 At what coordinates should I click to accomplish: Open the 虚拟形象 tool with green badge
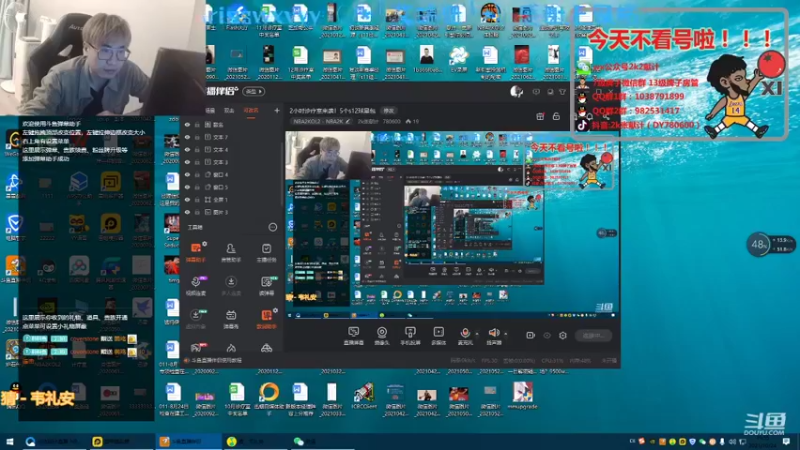pos(196,318)
